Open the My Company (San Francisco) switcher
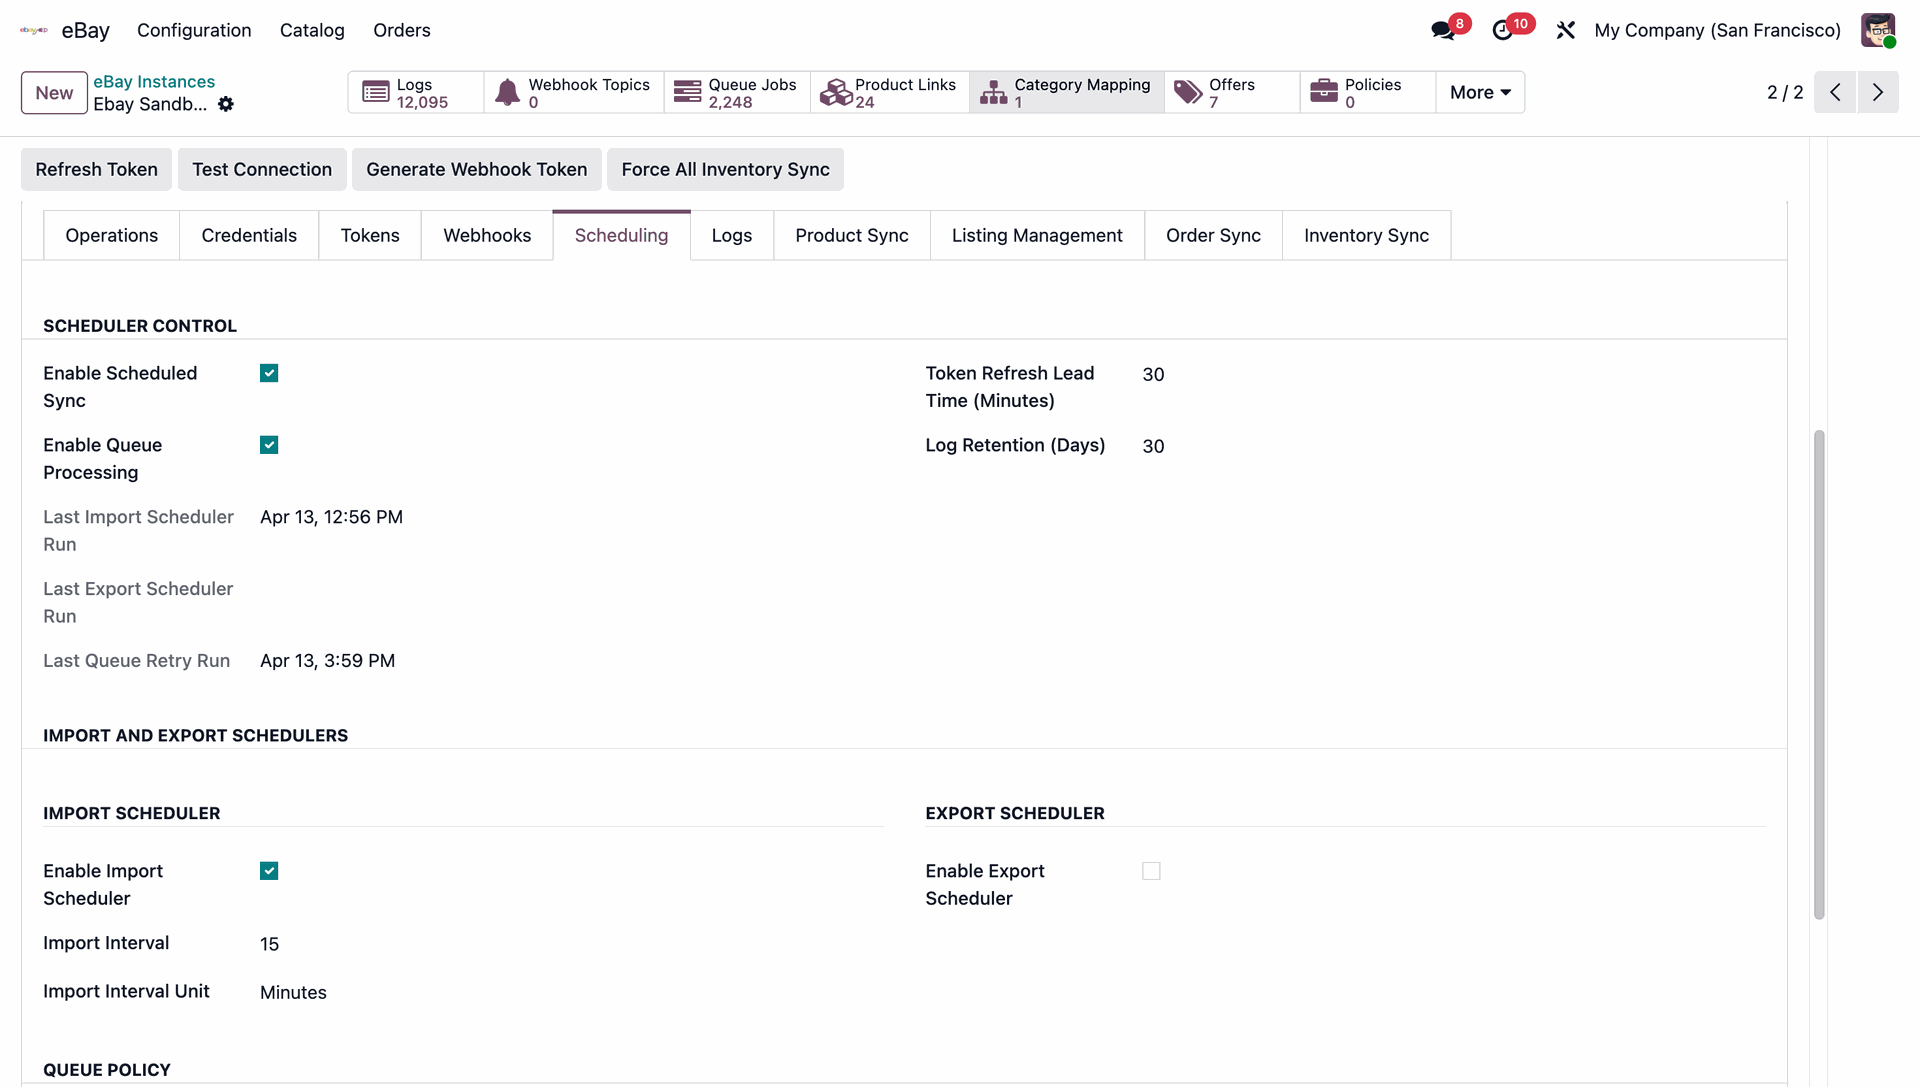The width and height of the screenshot is (1920, 1087). coord(1717,30)
